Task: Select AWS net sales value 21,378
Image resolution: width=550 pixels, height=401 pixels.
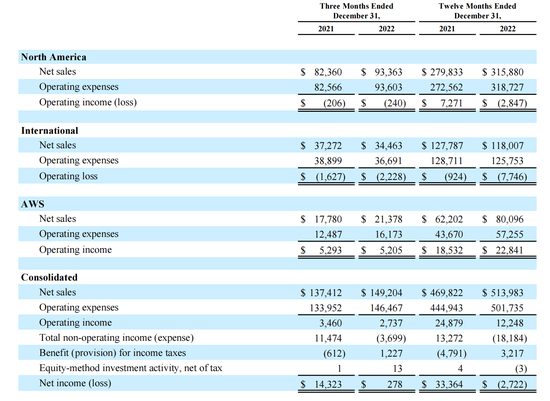Action: (x=388, y=219)
